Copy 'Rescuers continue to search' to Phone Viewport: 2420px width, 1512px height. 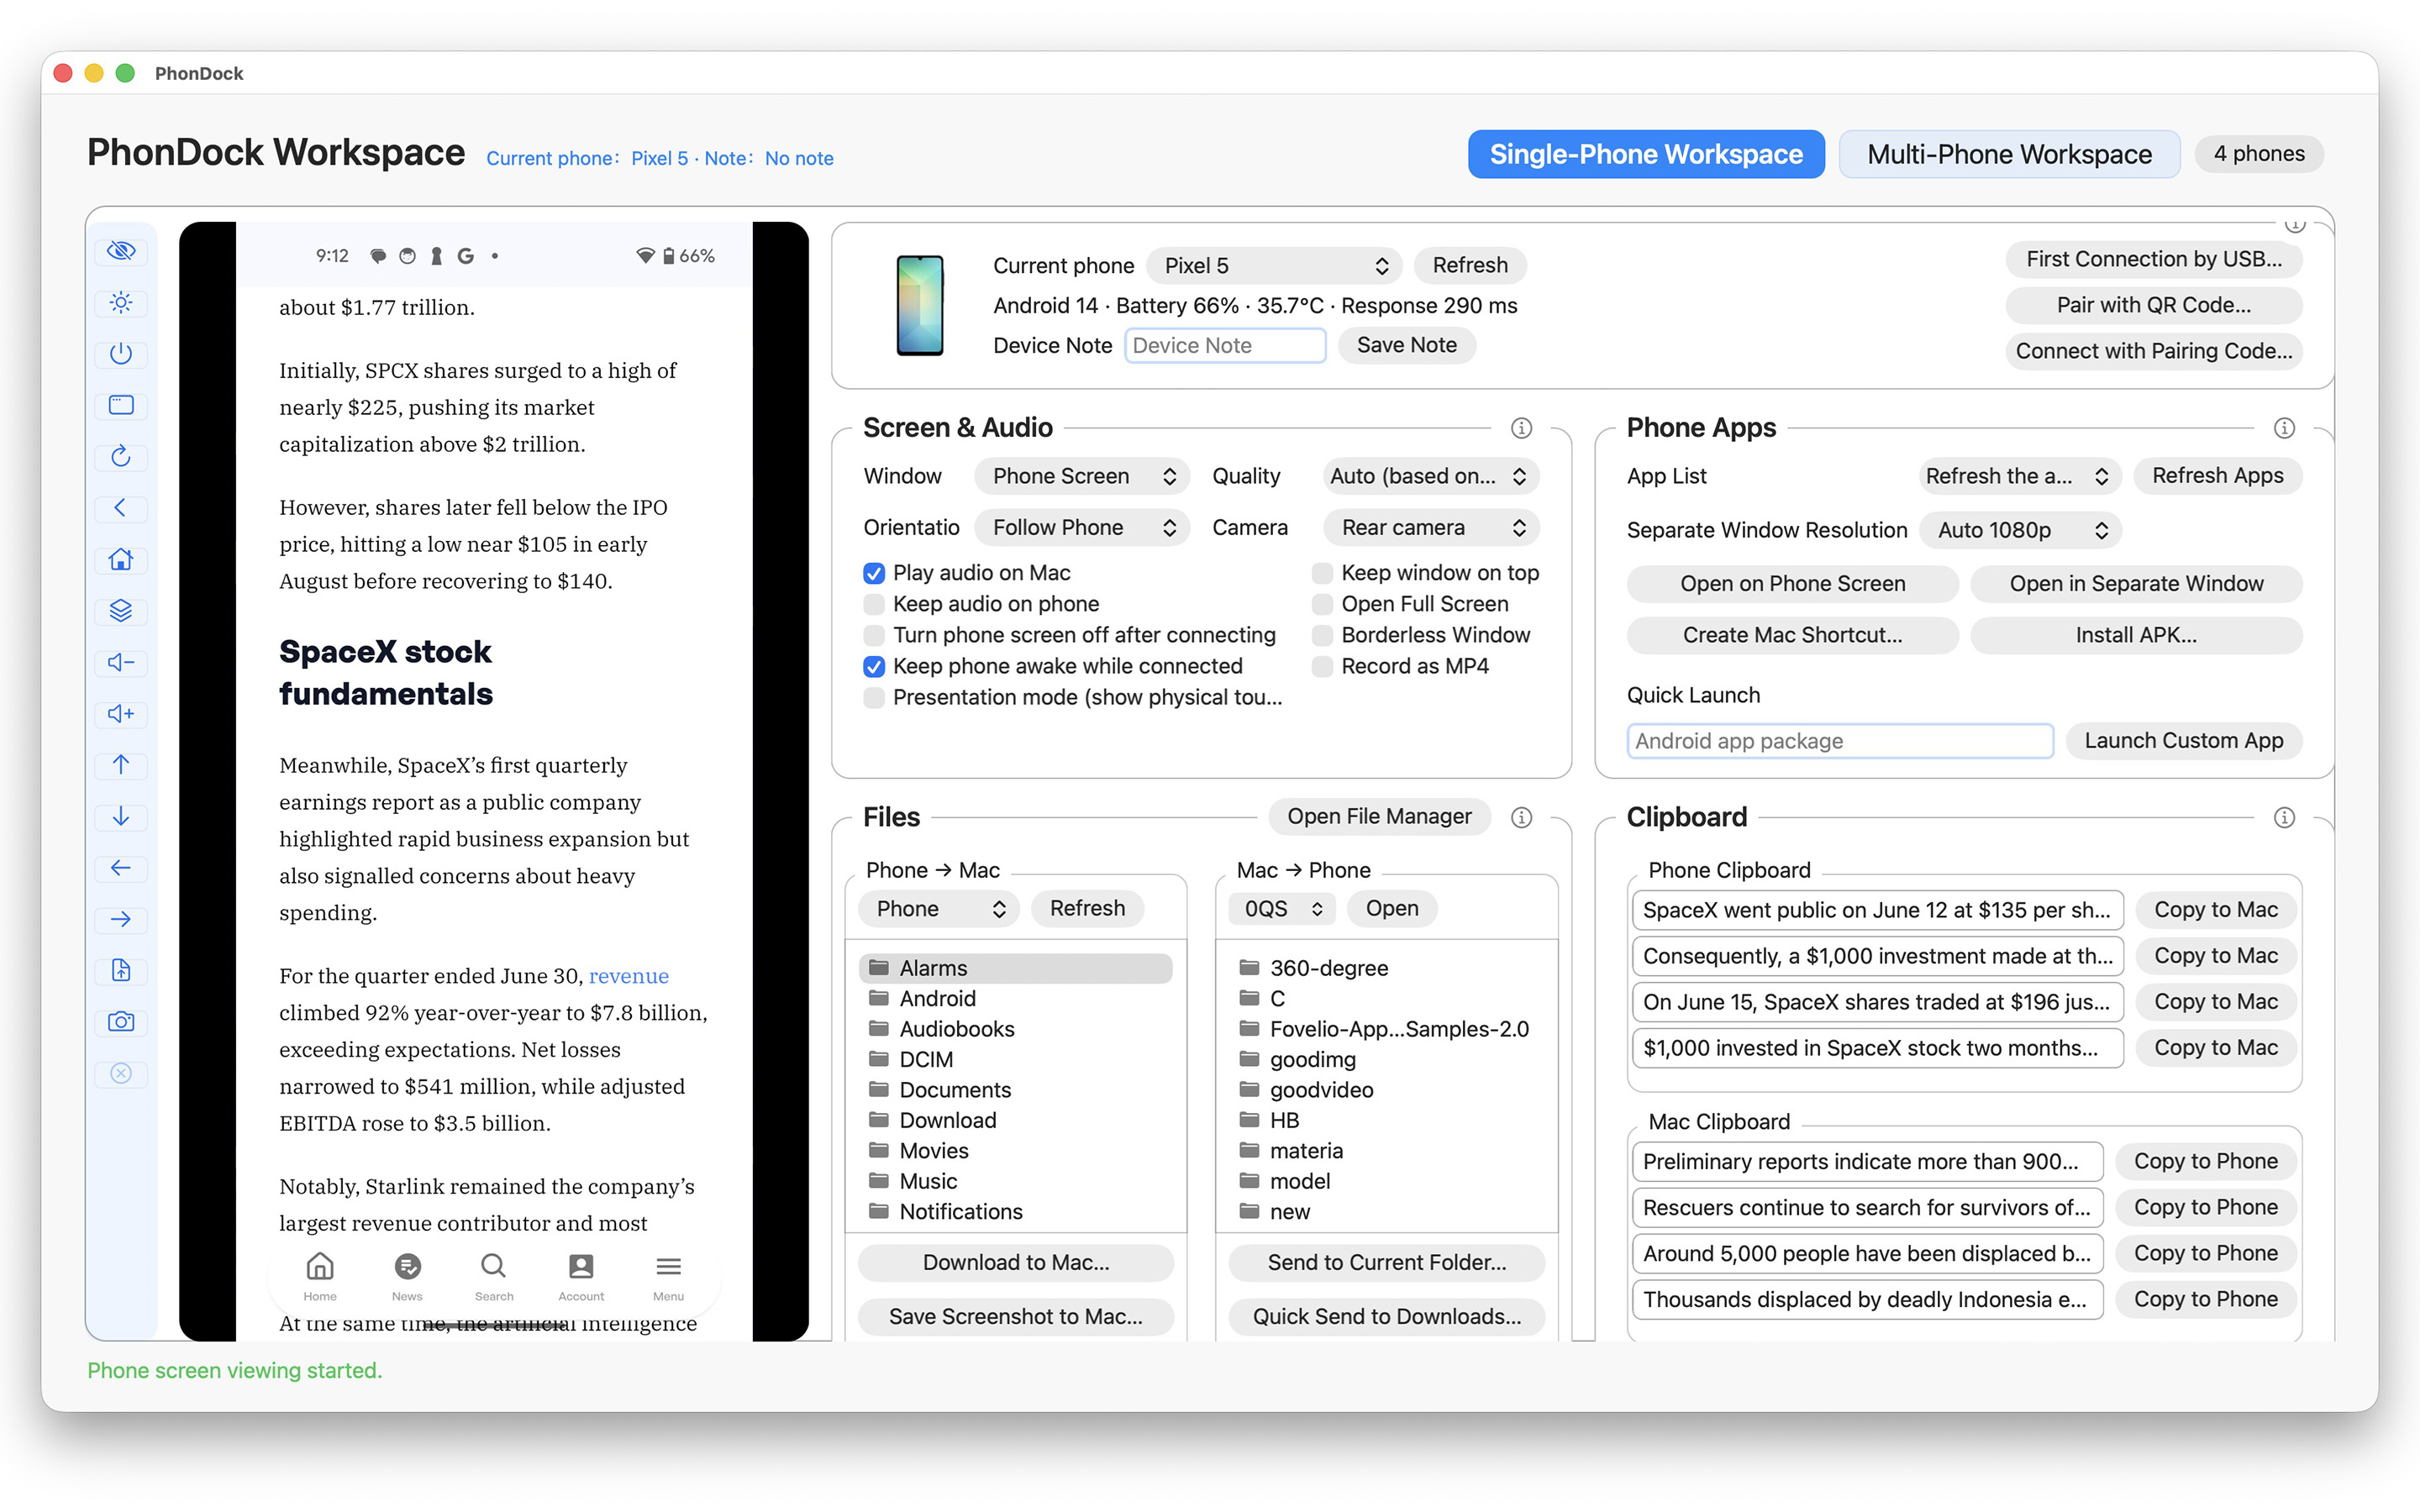tap(2205, 1207)
